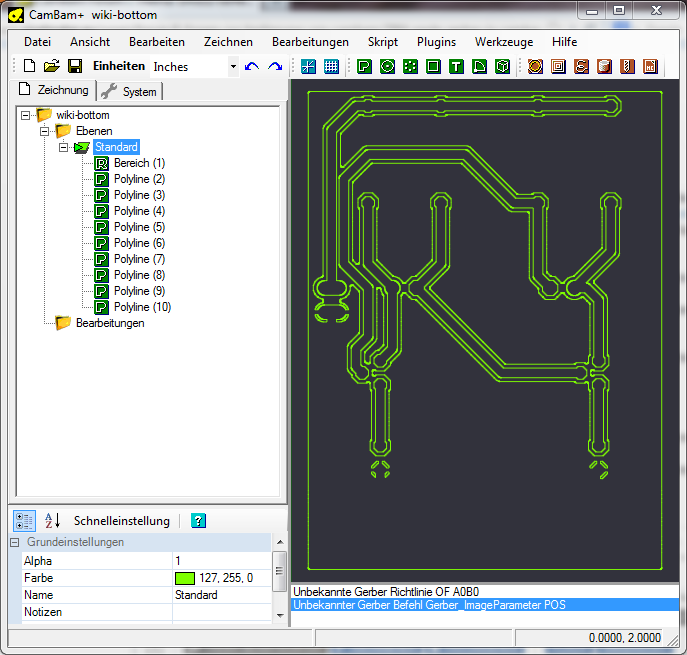Image resolution: width=687 pixels, height=655 pixels.
Task: Click the redo arrow
Action: point(274,66)
